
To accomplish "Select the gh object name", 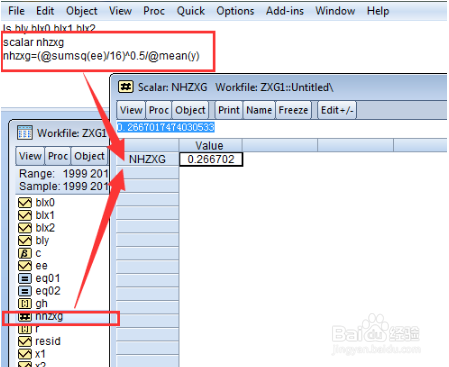I will [41, 304].
